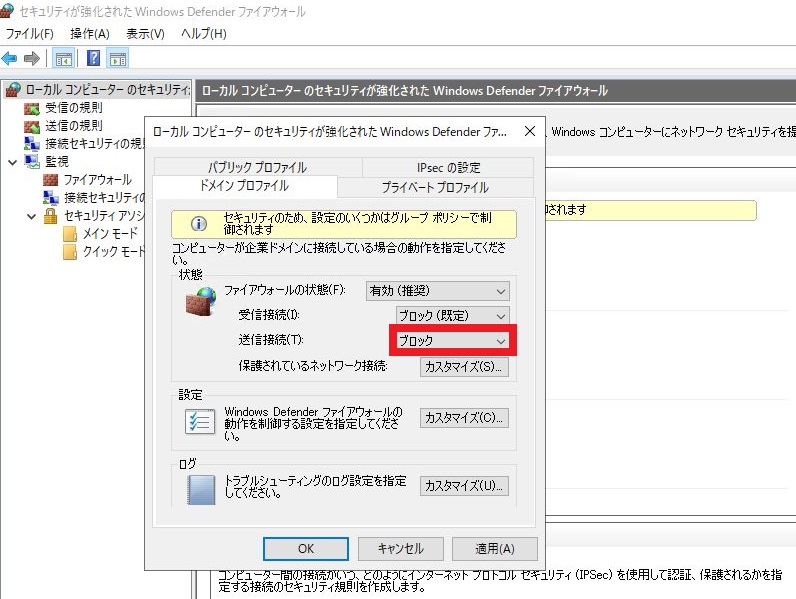Close the properties dialog with X

pos(529,131)
